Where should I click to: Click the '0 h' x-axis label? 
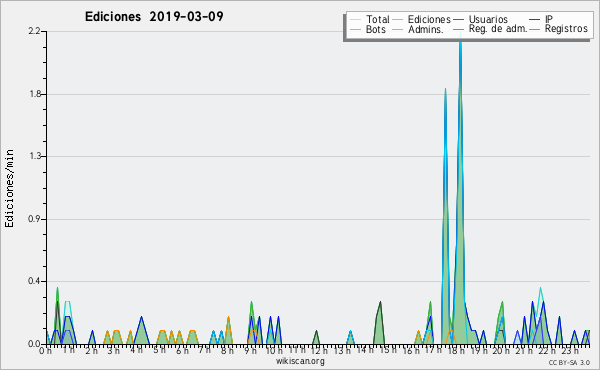coord(45,351)
